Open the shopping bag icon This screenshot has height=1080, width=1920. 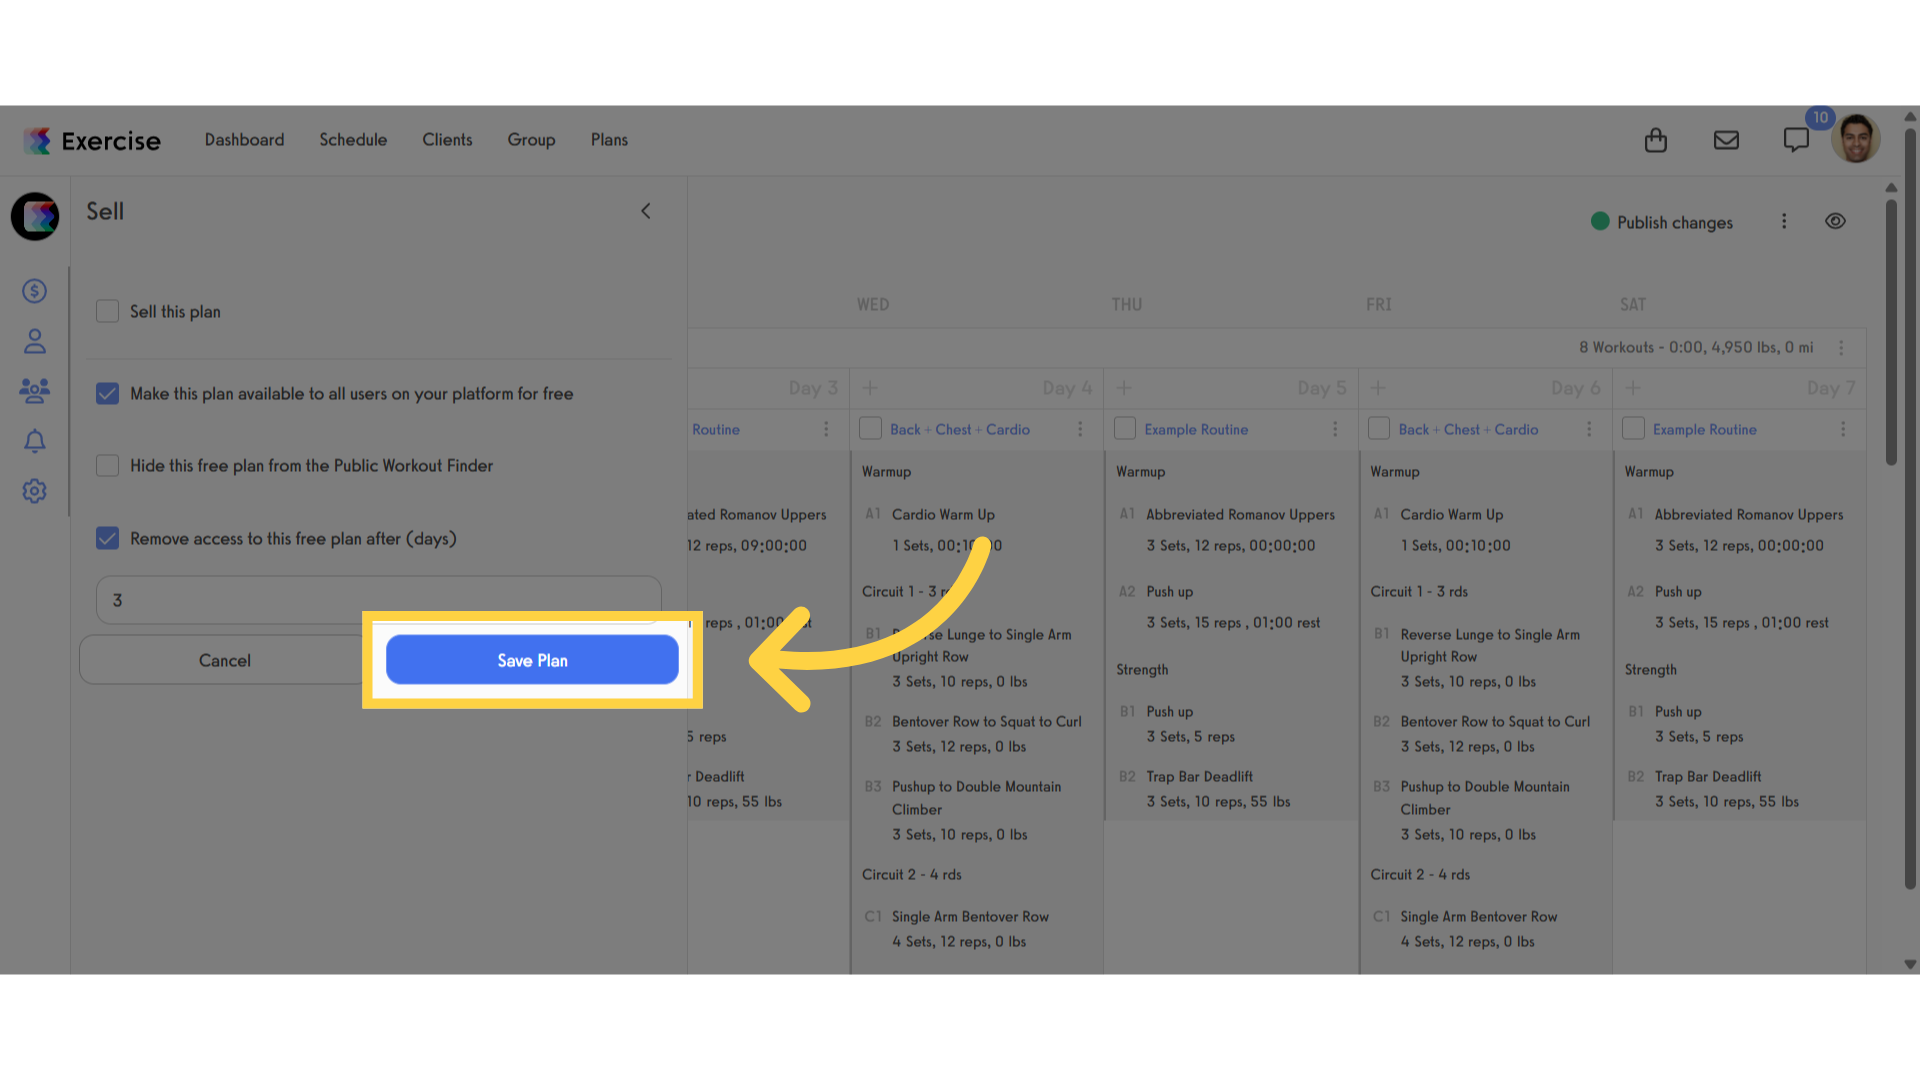coord(1656,140)
